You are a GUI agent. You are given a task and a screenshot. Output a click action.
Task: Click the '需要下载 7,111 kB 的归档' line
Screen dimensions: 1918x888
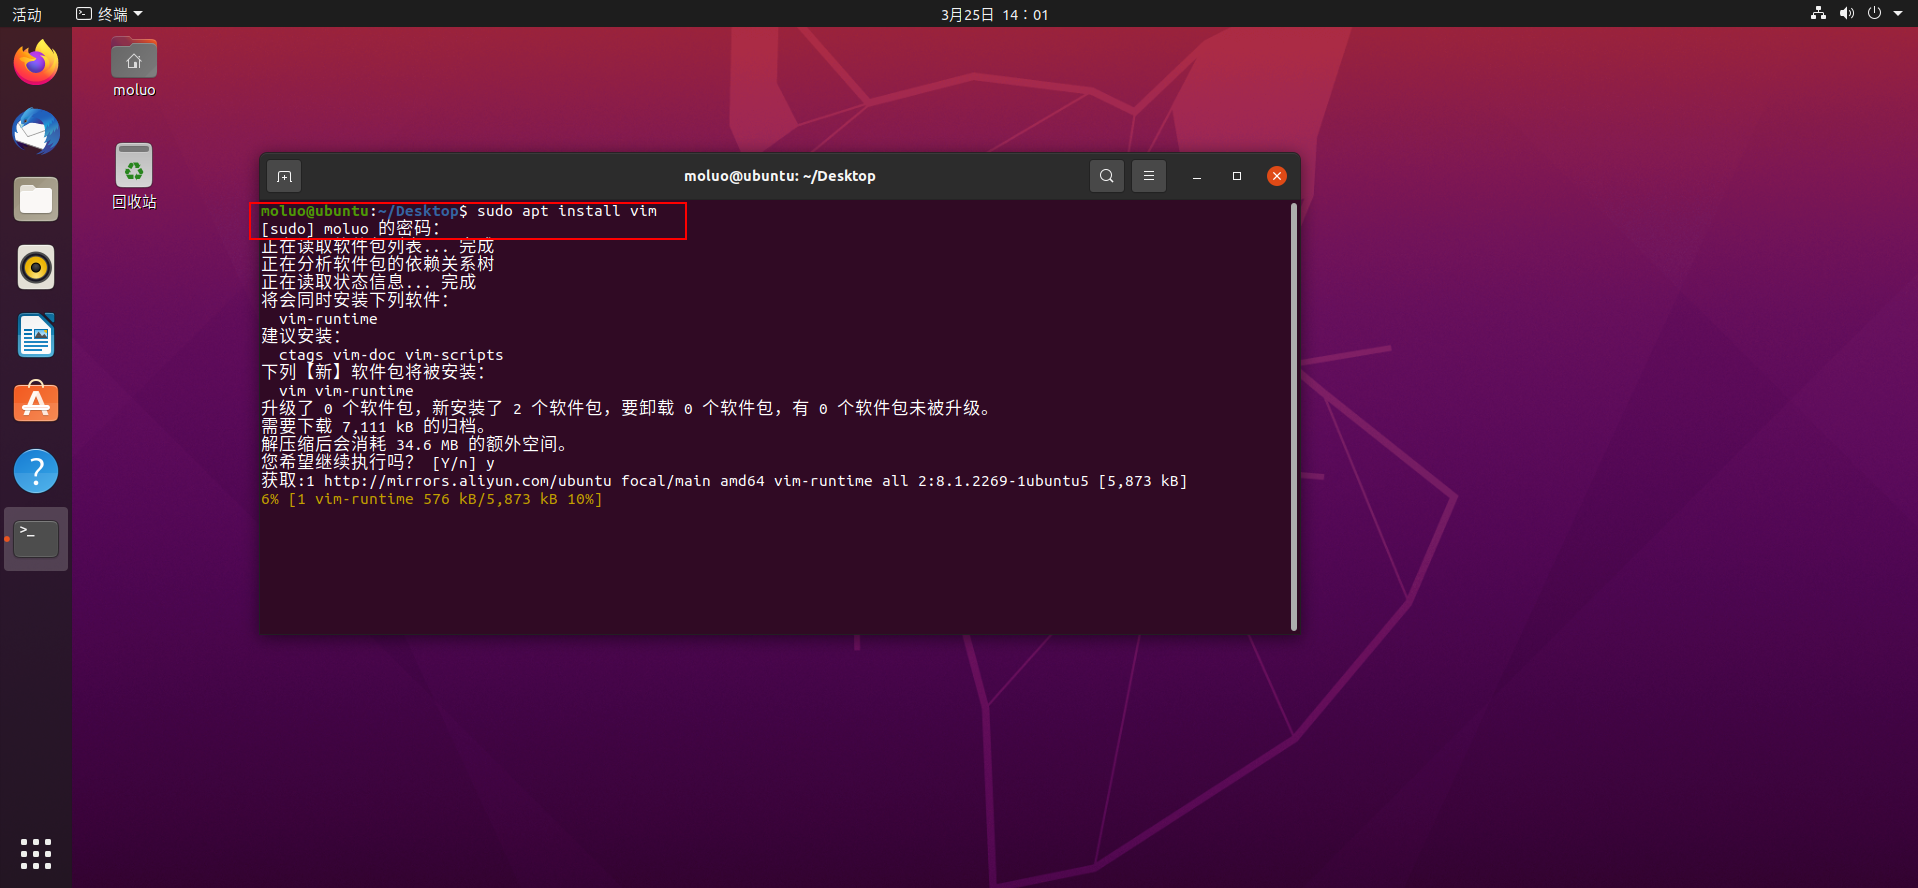click(x=375, y=427)
